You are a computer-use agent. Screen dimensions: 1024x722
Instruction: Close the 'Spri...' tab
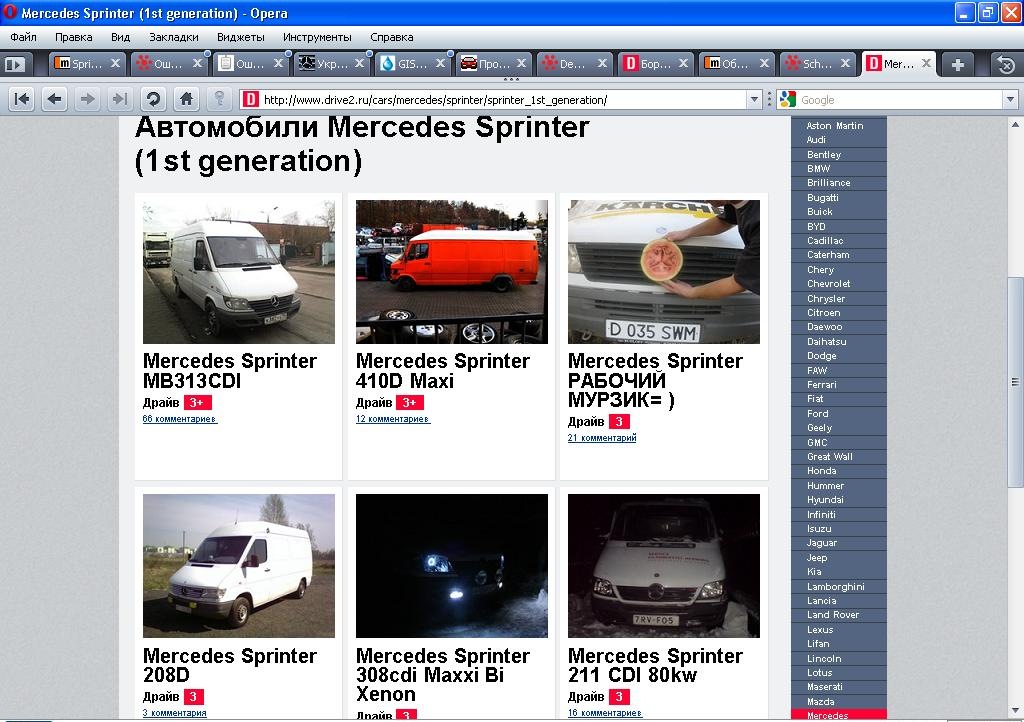click(x=115, y=63)
